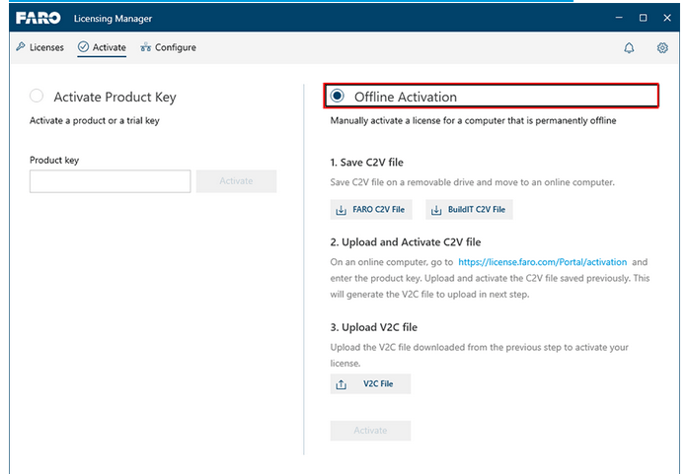Image resolution: width=688 pixels, height=474 pixels.
Task: Click the checkmark icon beside Activate tab
Action: click(x=83, y=47)
